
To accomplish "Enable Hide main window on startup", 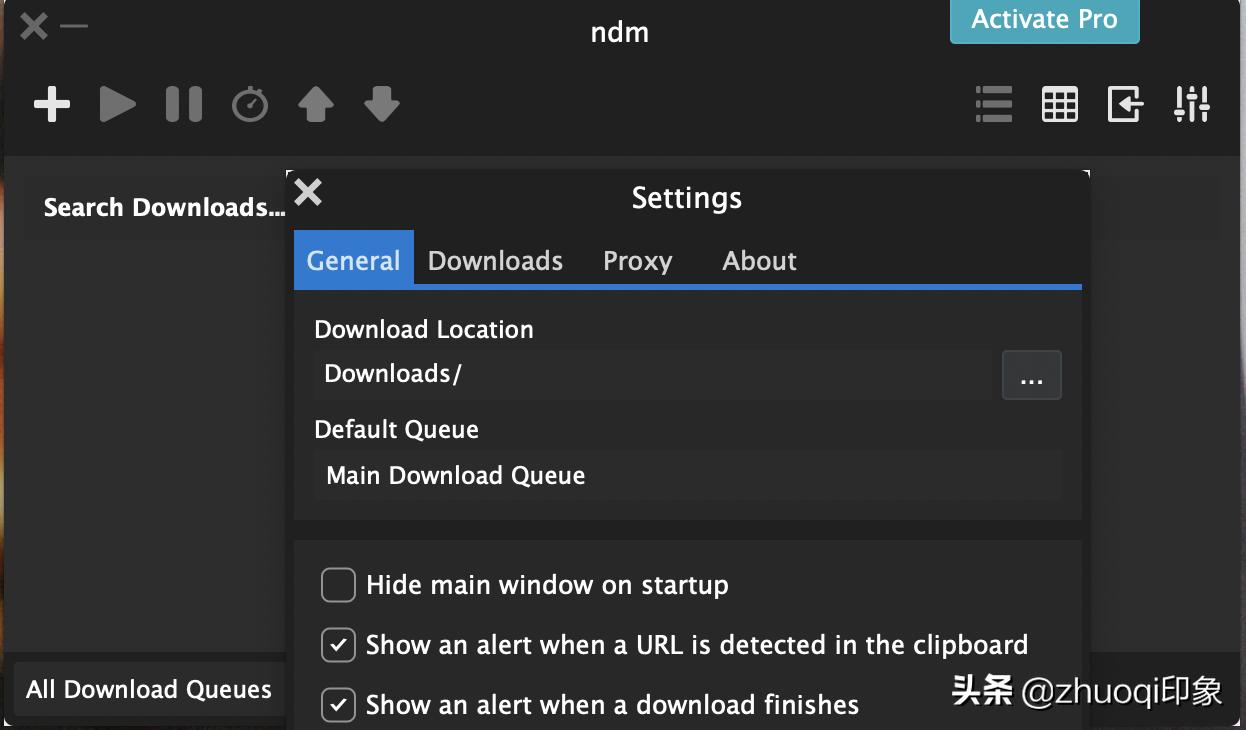I will pos(338,585).
